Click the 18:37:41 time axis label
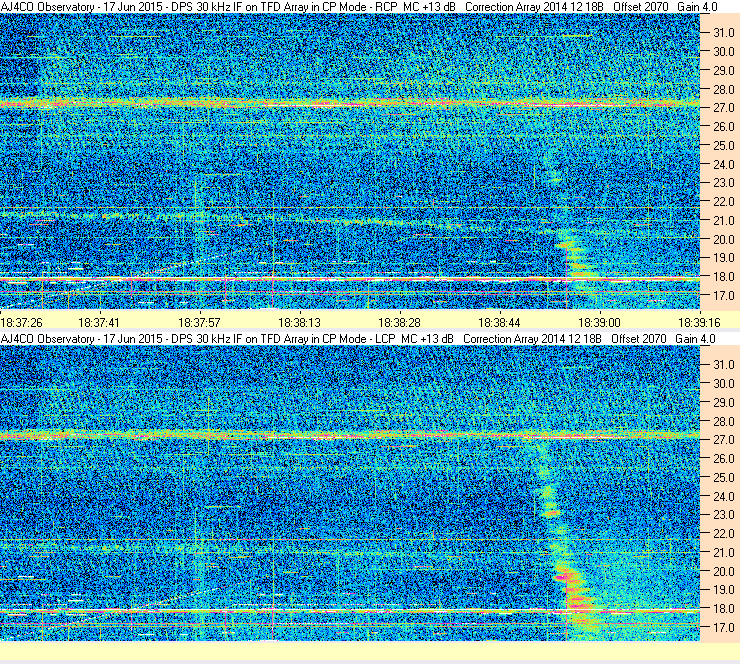 pyautogui.click(x=99, y=323)
